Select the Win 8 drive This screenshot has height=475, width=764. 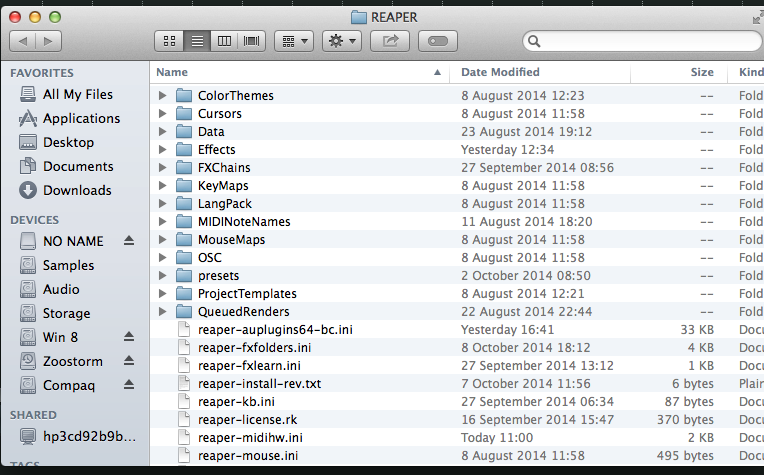tap(49, 337)
